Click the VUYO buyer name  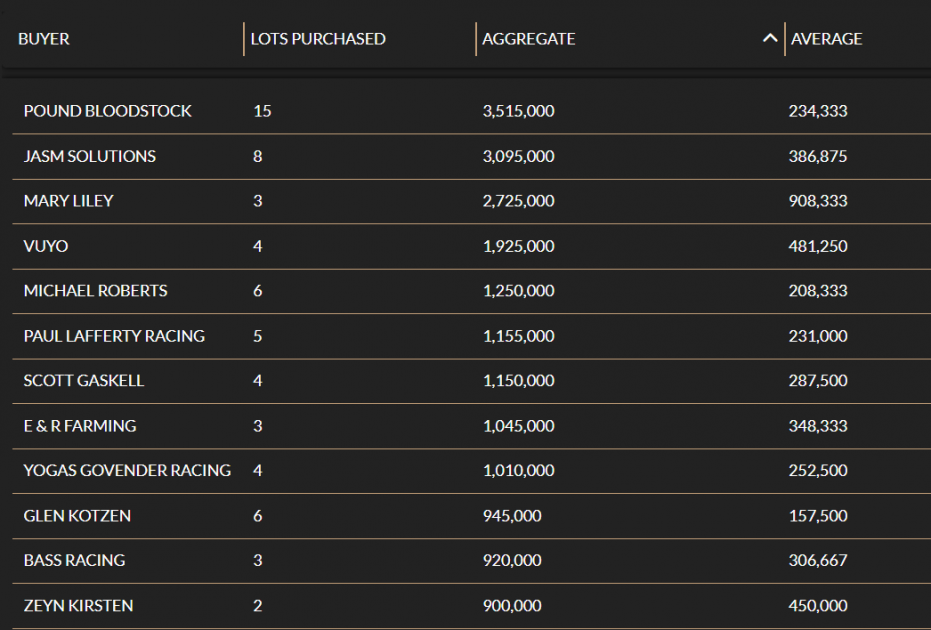click(x=46, y=246)
